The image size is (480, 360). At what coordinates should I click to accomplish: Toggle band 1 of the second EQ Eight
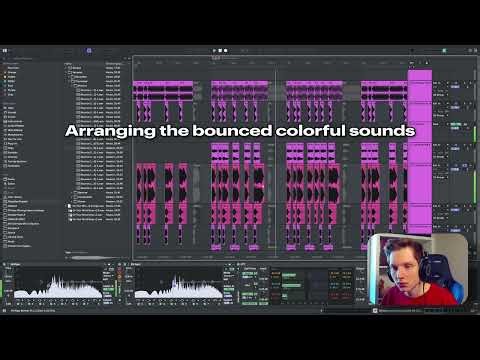coord(139,304)
